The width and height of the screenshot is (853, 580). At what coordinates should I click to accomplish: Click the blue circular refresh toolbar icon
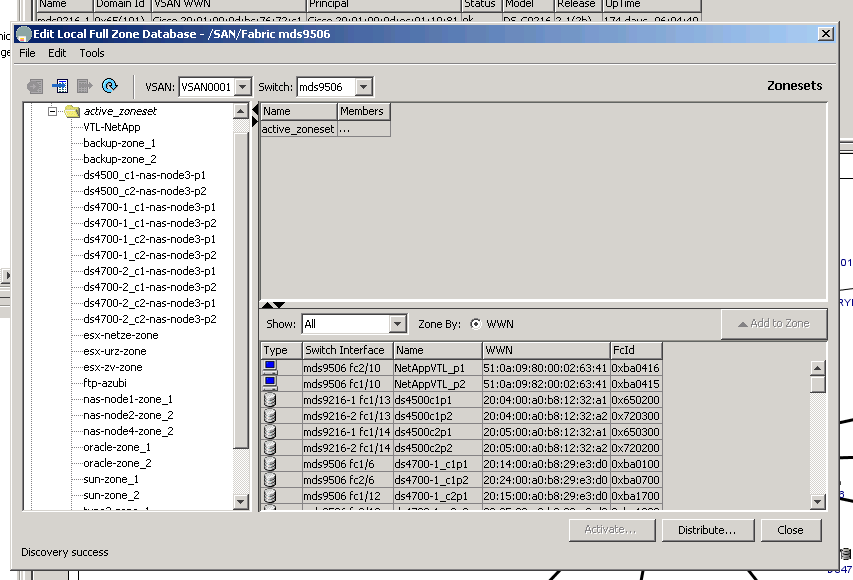tap(110, 86)
